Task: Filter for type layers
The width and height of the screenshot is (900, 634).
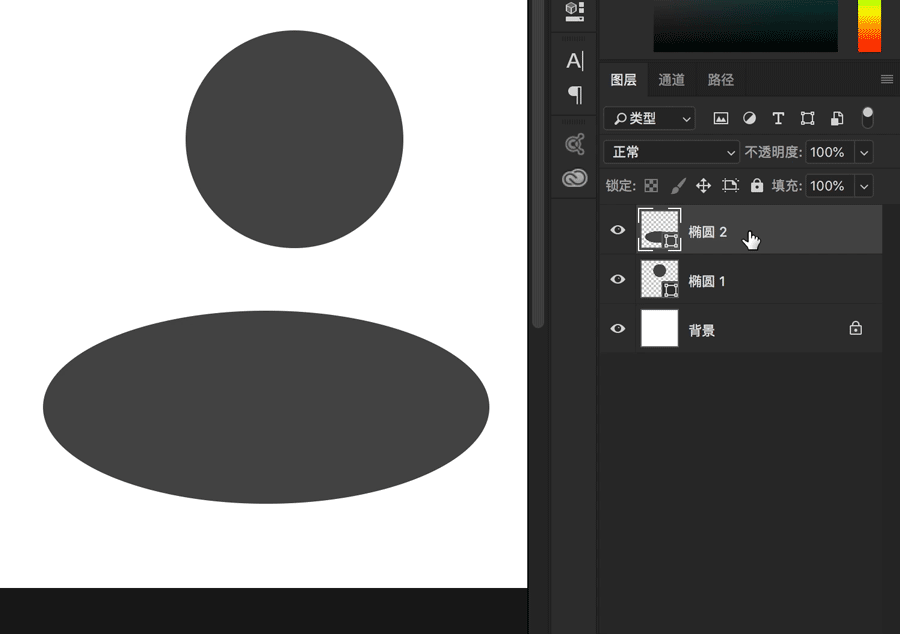Action: 778,119
